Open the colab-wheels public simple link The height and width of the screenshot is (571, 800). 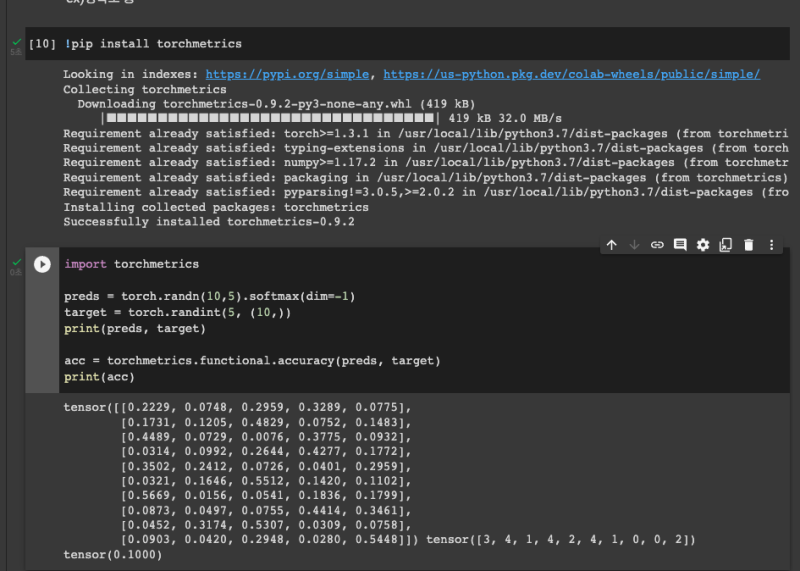point(571,75)
